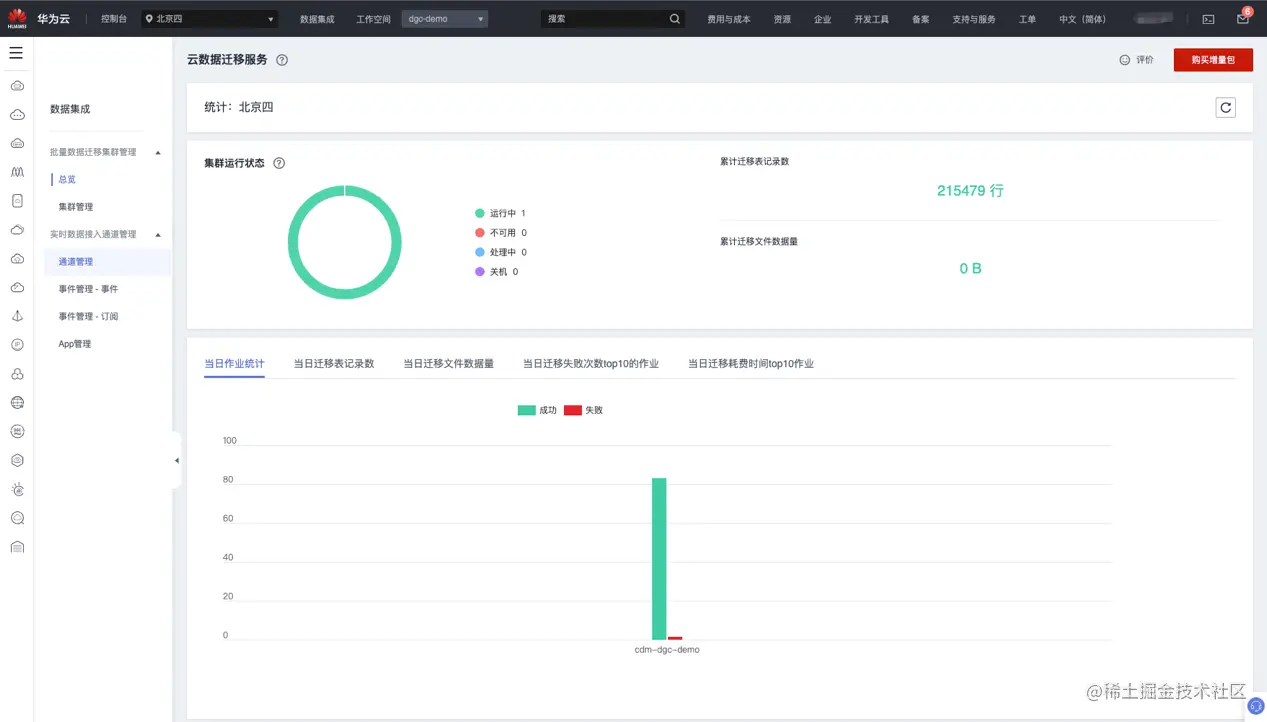Image resolution: width=1267 pixels, height=722 pixels.
Task: Go to 控制台 console link
Action: click(x=114, y=19)
